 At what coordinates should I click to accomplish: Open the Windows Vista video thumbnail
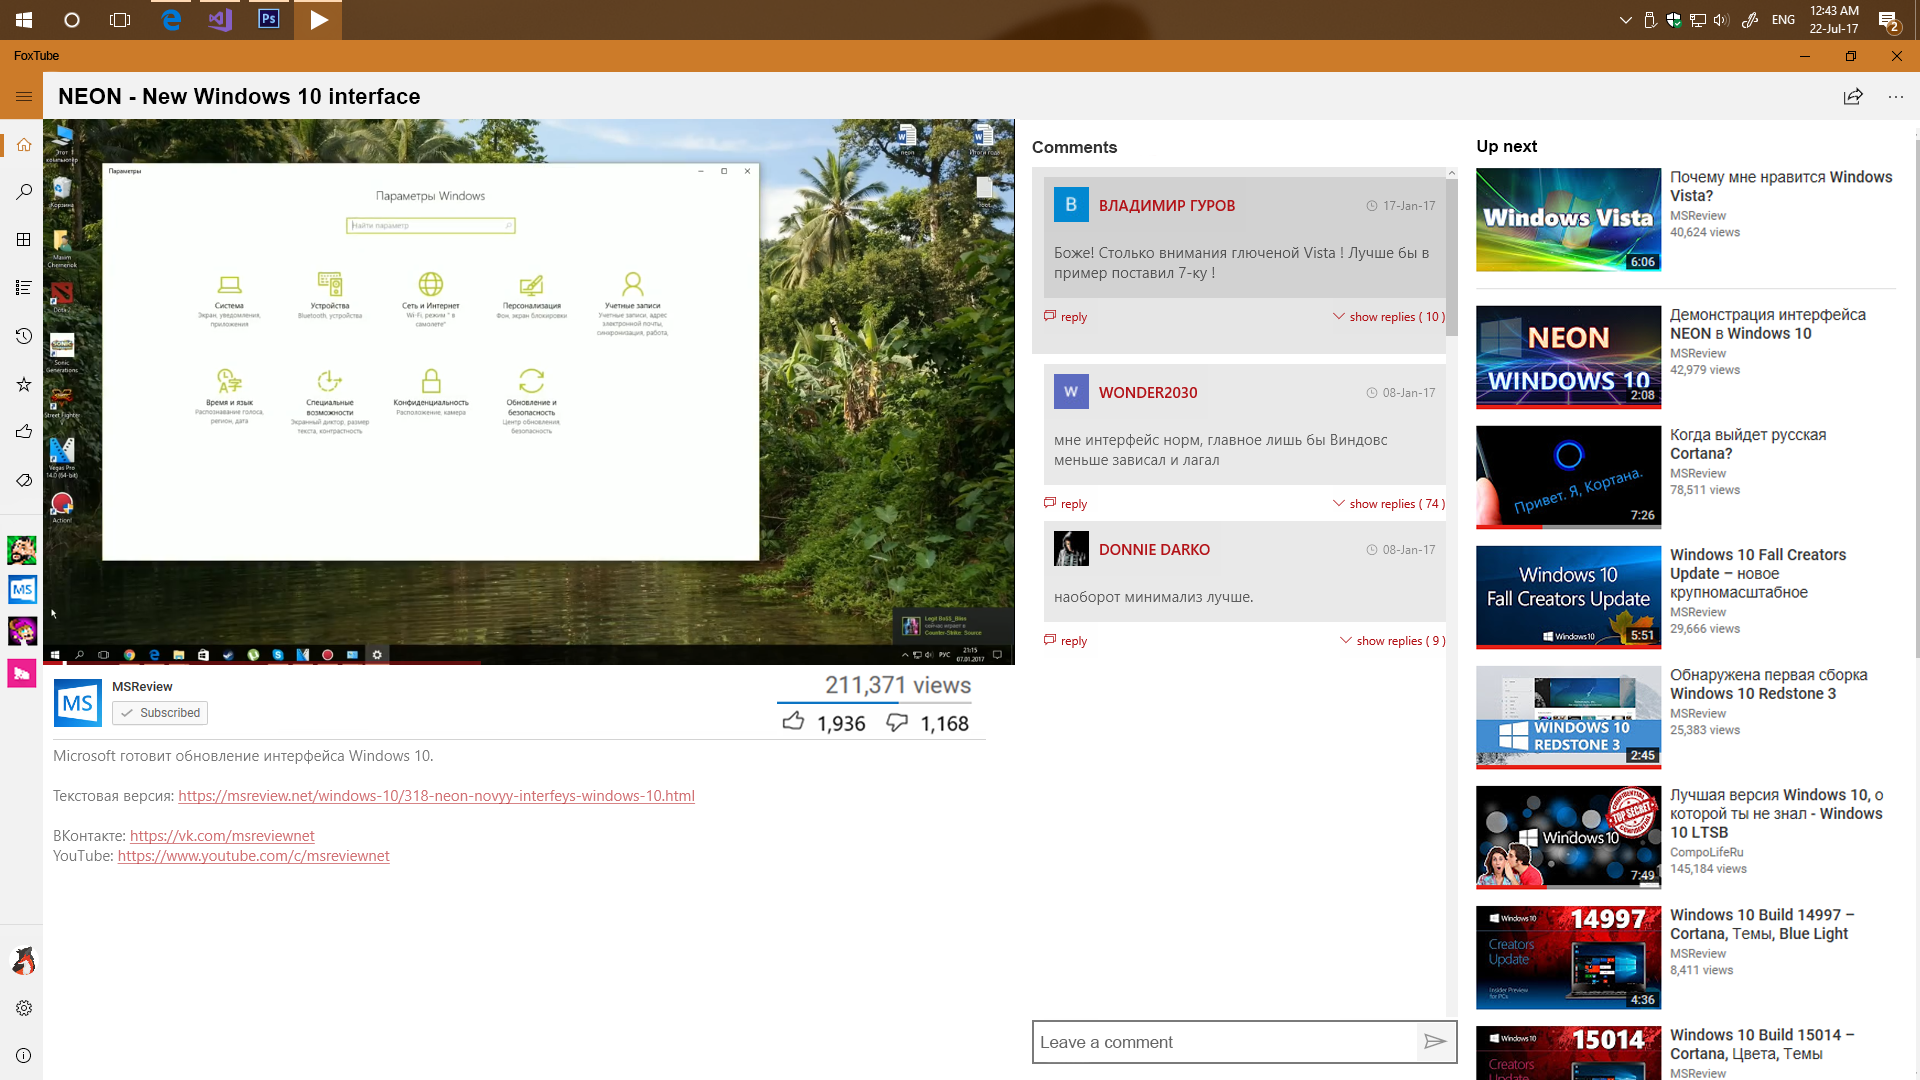click(x=1568, y=219)
